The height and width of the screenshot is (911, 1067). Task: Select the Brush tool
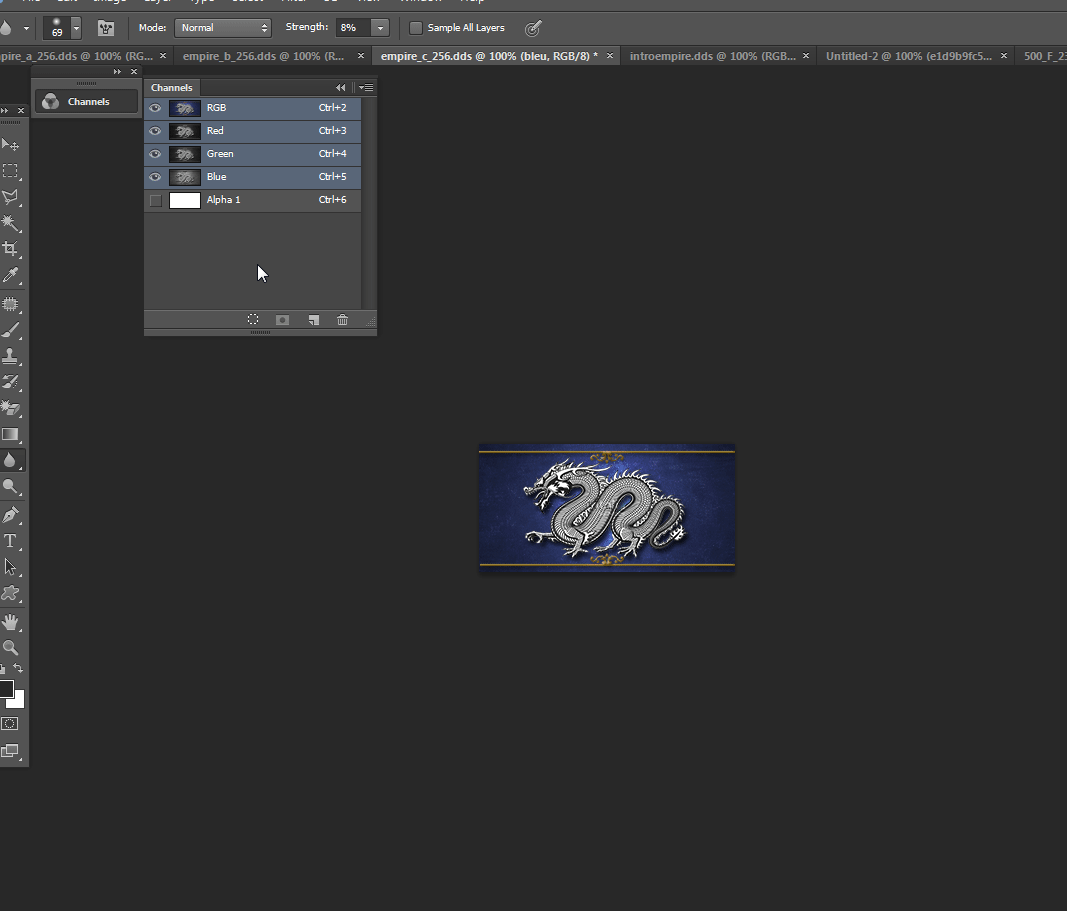pyautogui.click(x=10, y=331)
